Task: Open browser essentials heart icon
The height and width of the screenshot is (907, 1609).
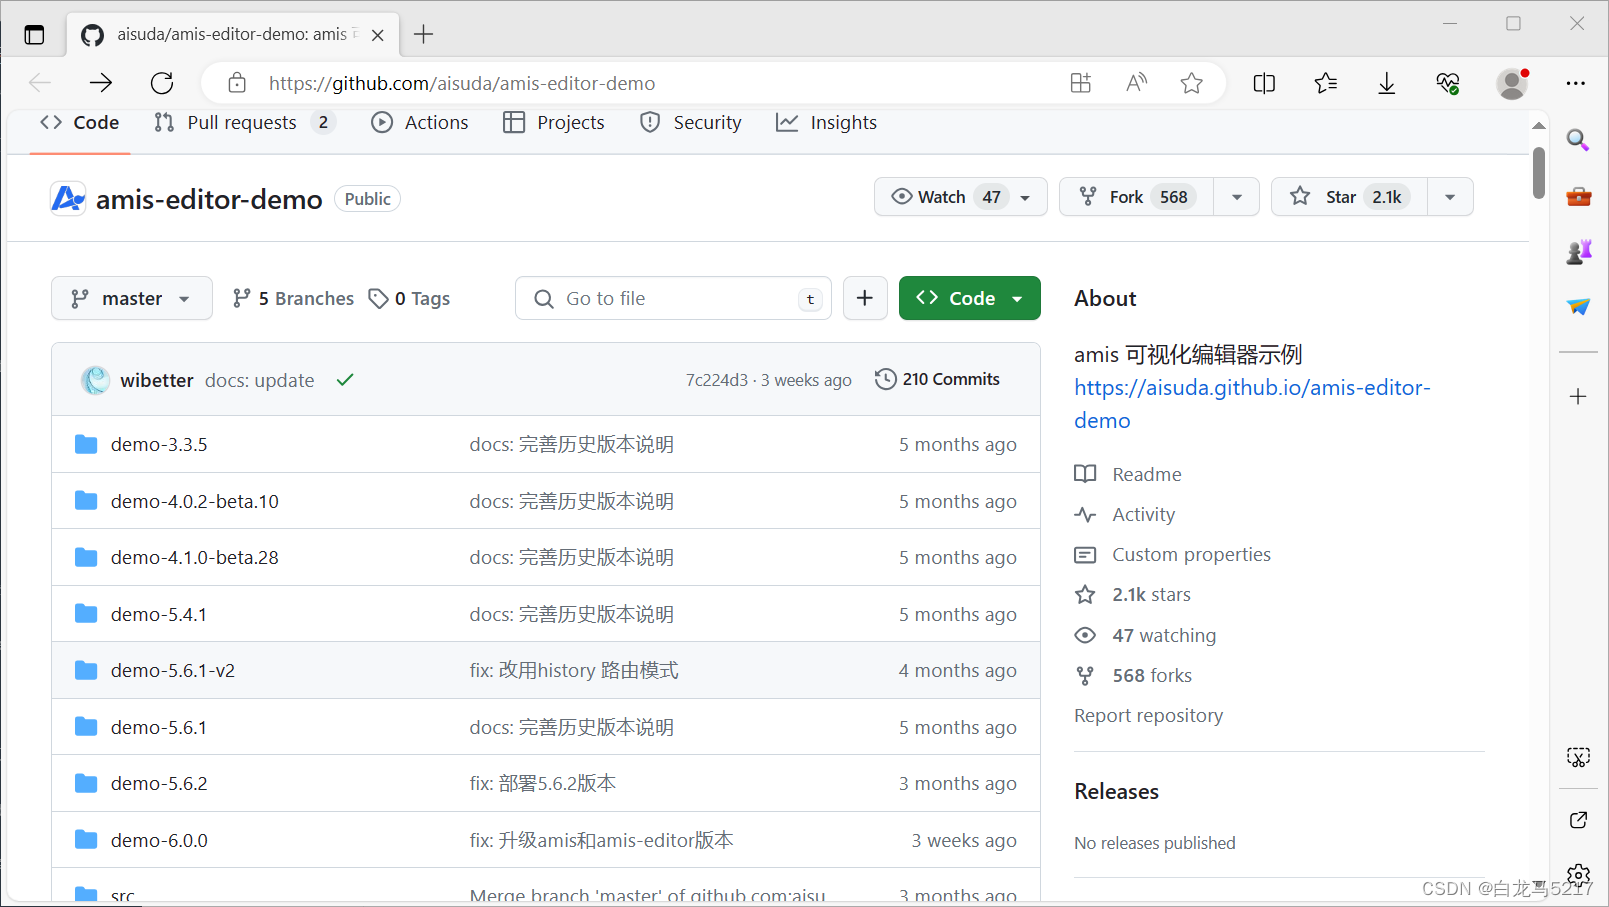Action: [1448, 83]
